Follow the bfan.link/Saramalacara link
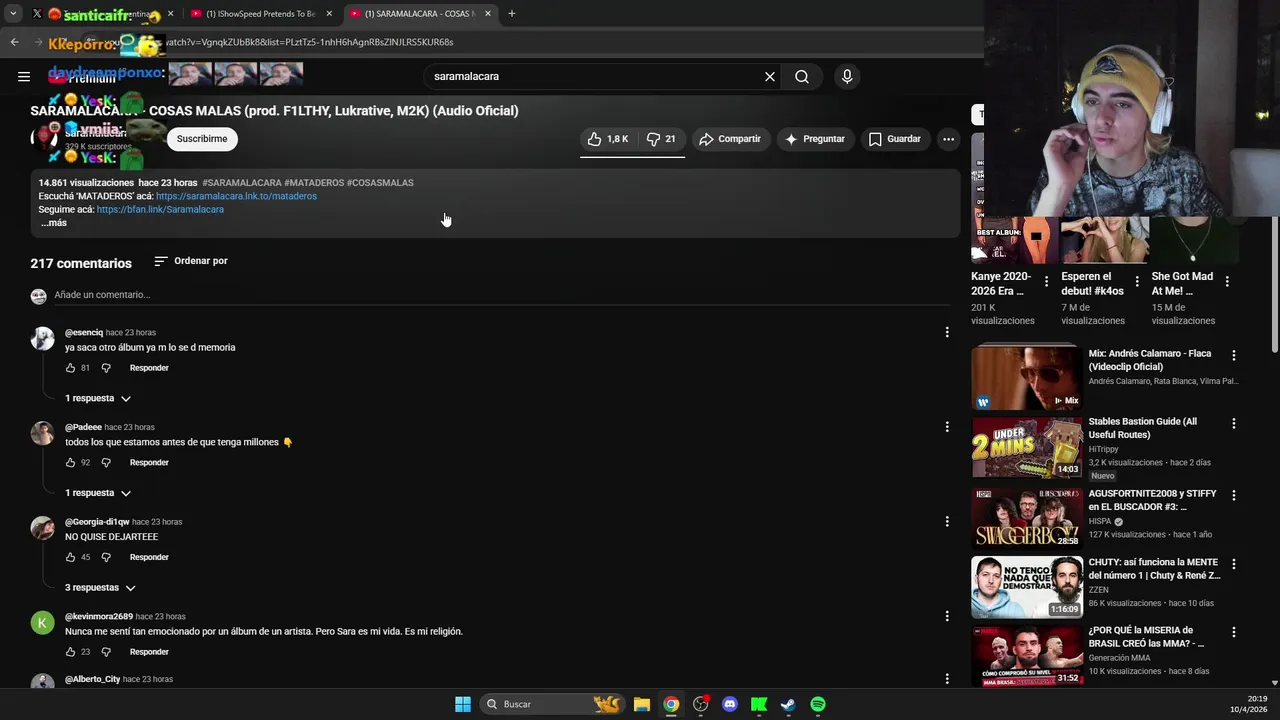 point(160,209)
